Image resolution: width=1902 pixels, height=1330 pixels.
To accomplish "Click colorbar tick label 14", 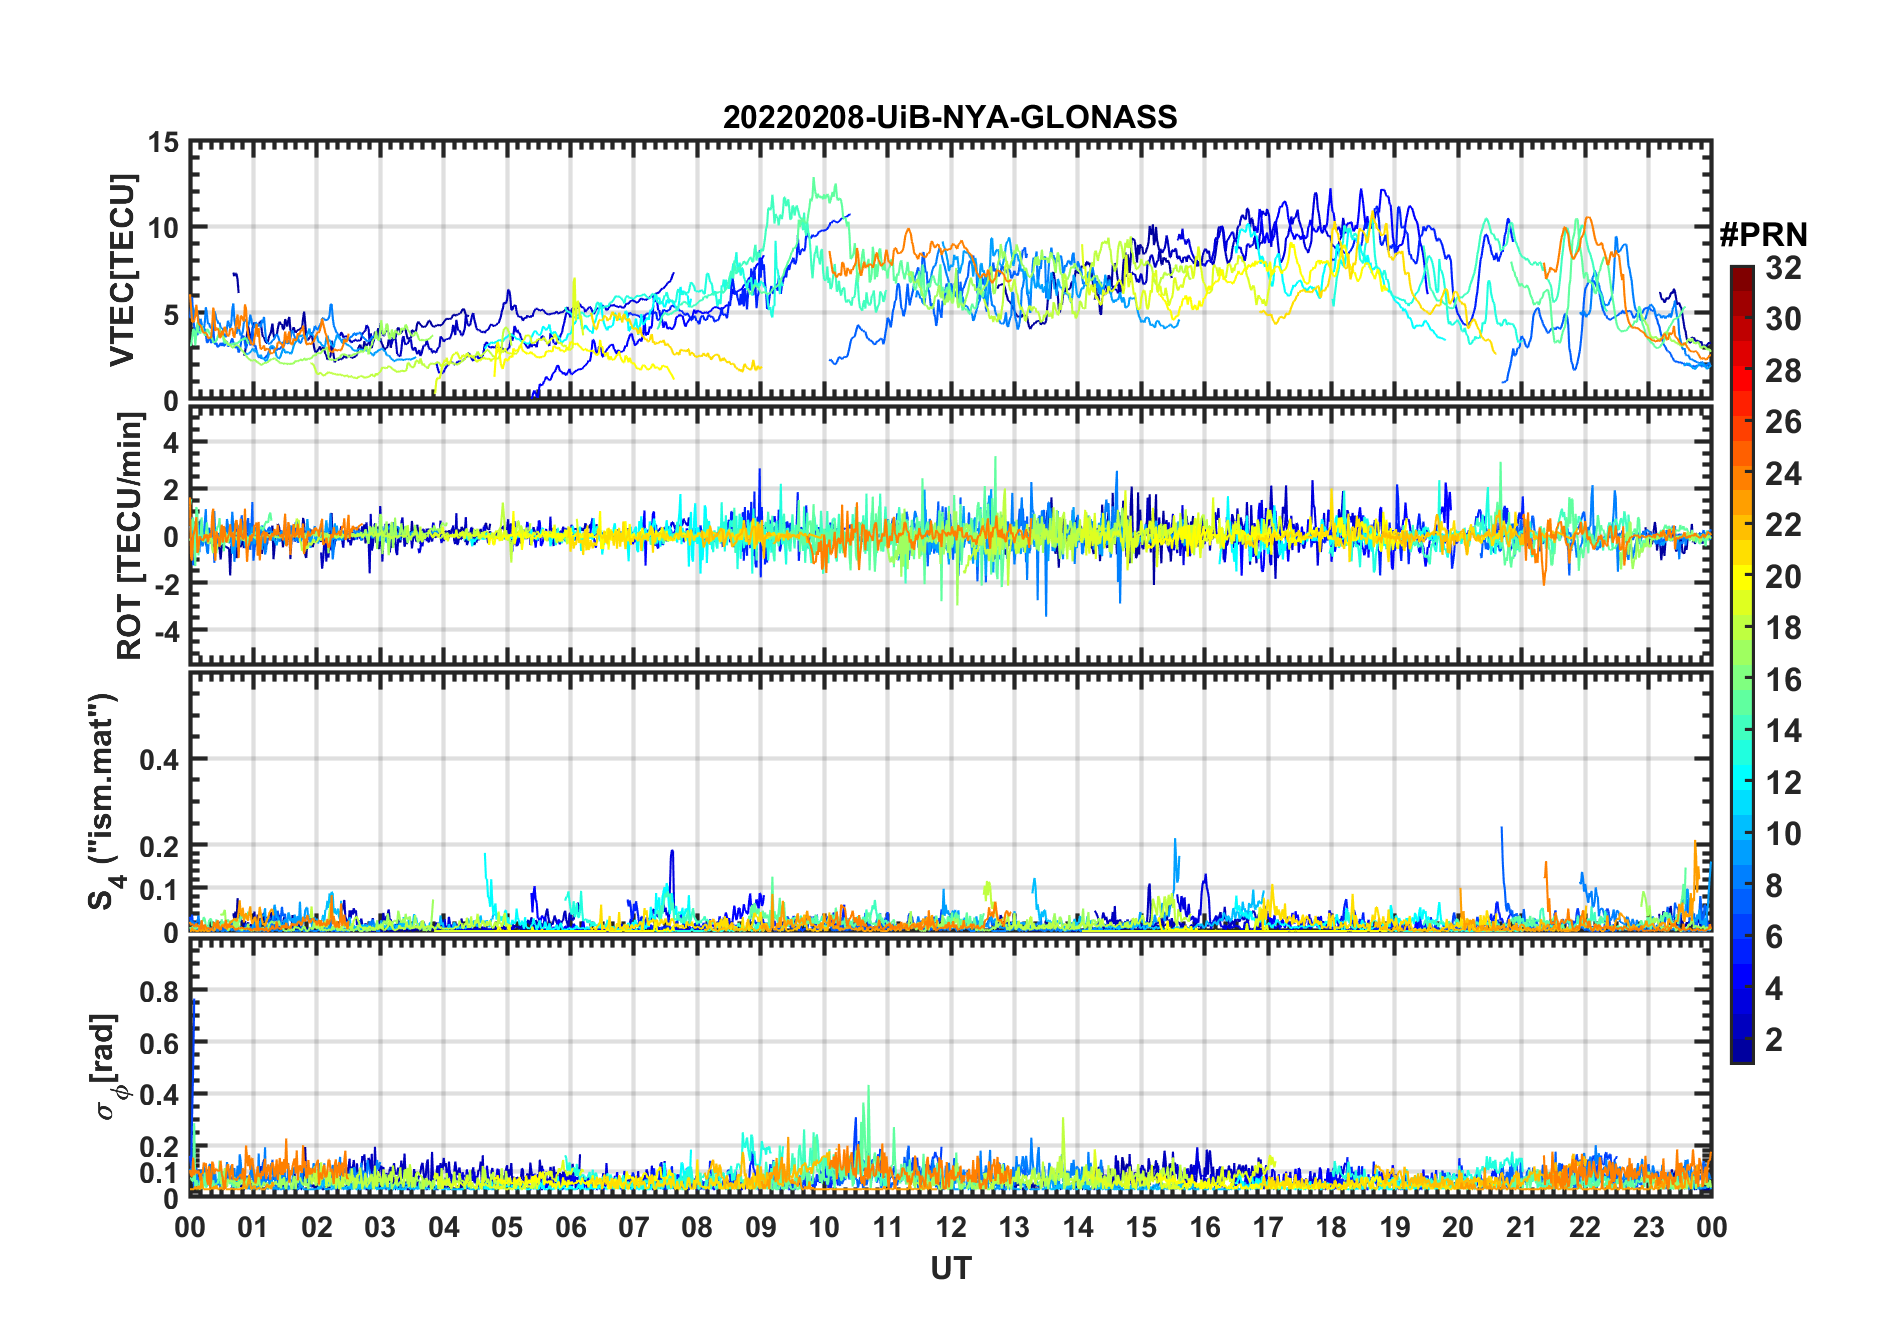I will [x=1783, y=731].
